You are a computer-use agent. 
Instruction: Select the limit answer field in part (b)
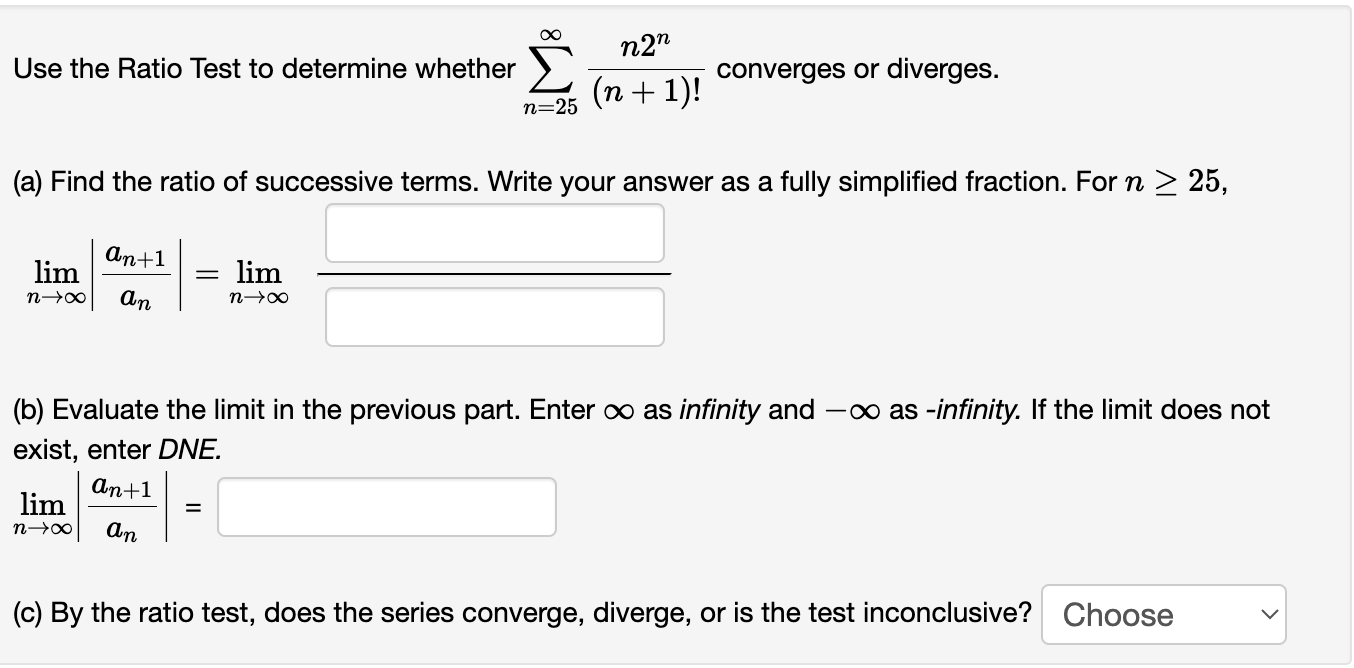[x=386, y=507]
